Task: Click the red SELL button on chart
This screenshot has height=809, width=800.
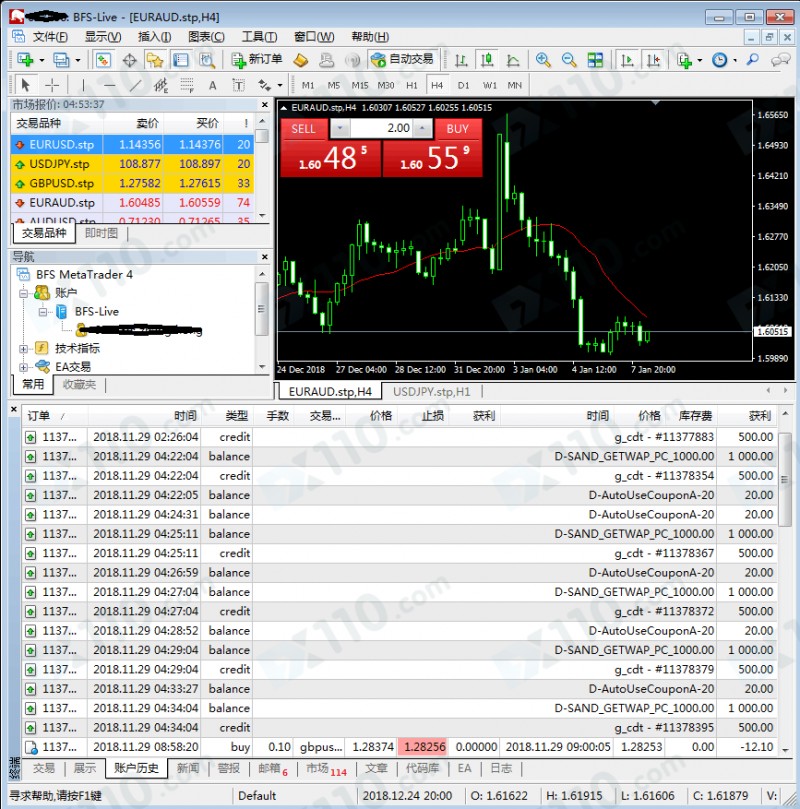Action: point(303,128)
